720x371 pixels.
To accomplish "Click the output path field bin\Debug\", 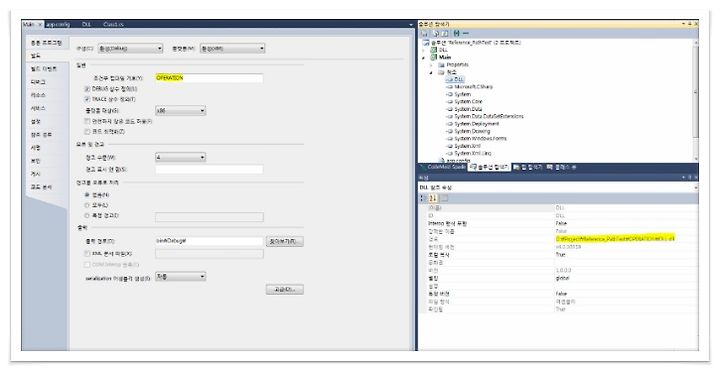I will point(209,241).
